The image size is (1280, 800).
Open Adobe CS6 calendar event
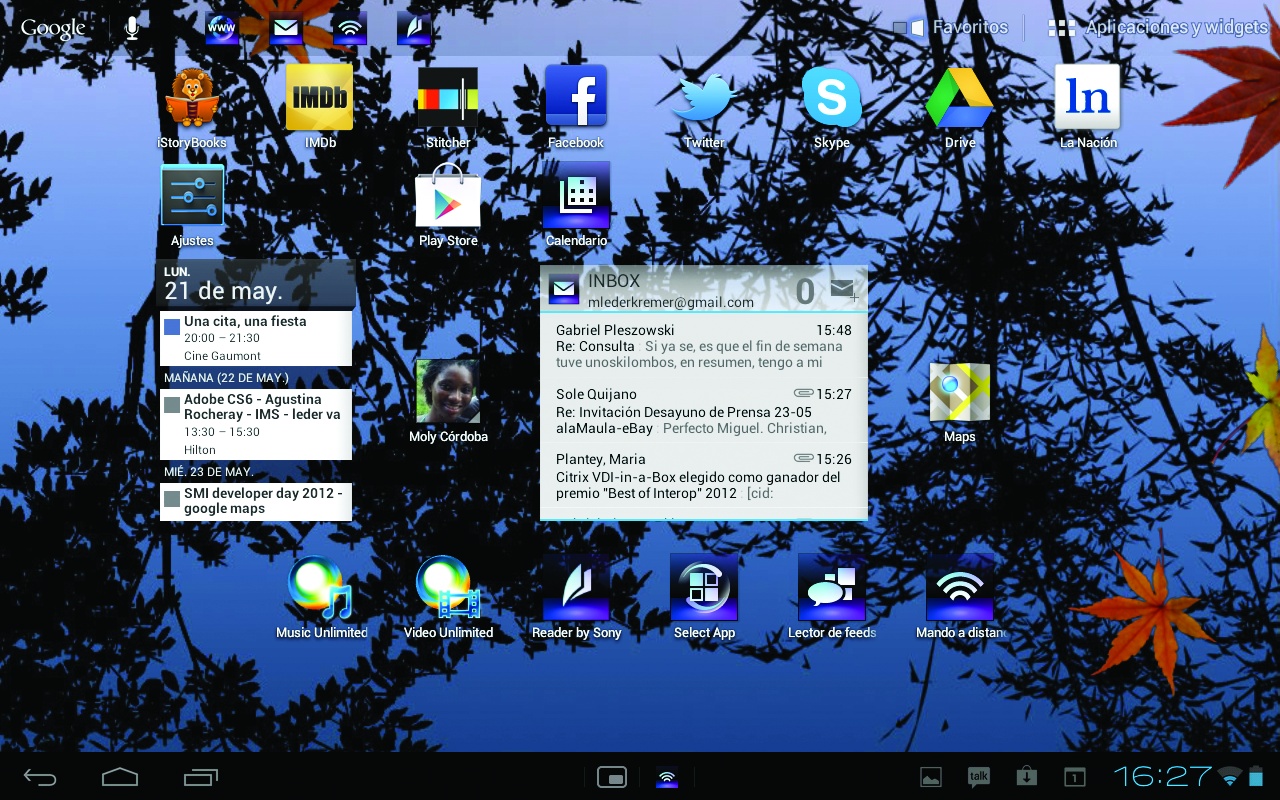[256, 424]
